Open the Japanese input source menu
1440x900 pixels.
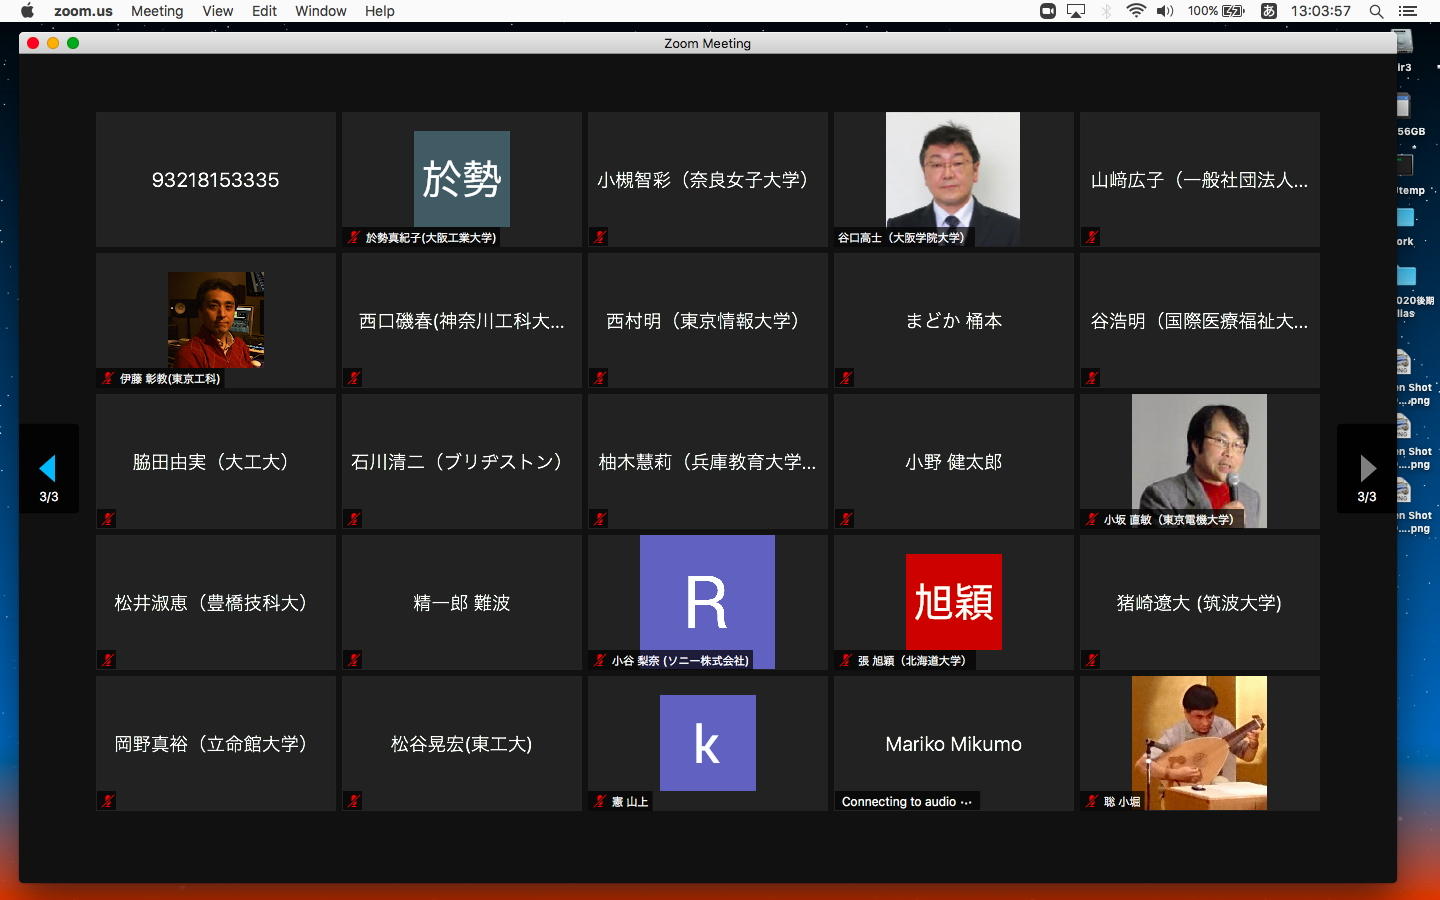pyautogui.click(x=1268, y=11)
